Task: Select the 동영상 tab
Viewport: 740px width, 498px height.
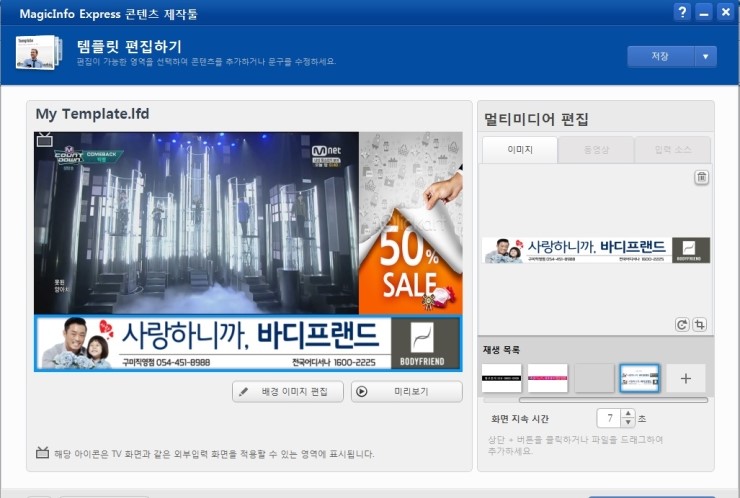Action: (x=596, y=150)
